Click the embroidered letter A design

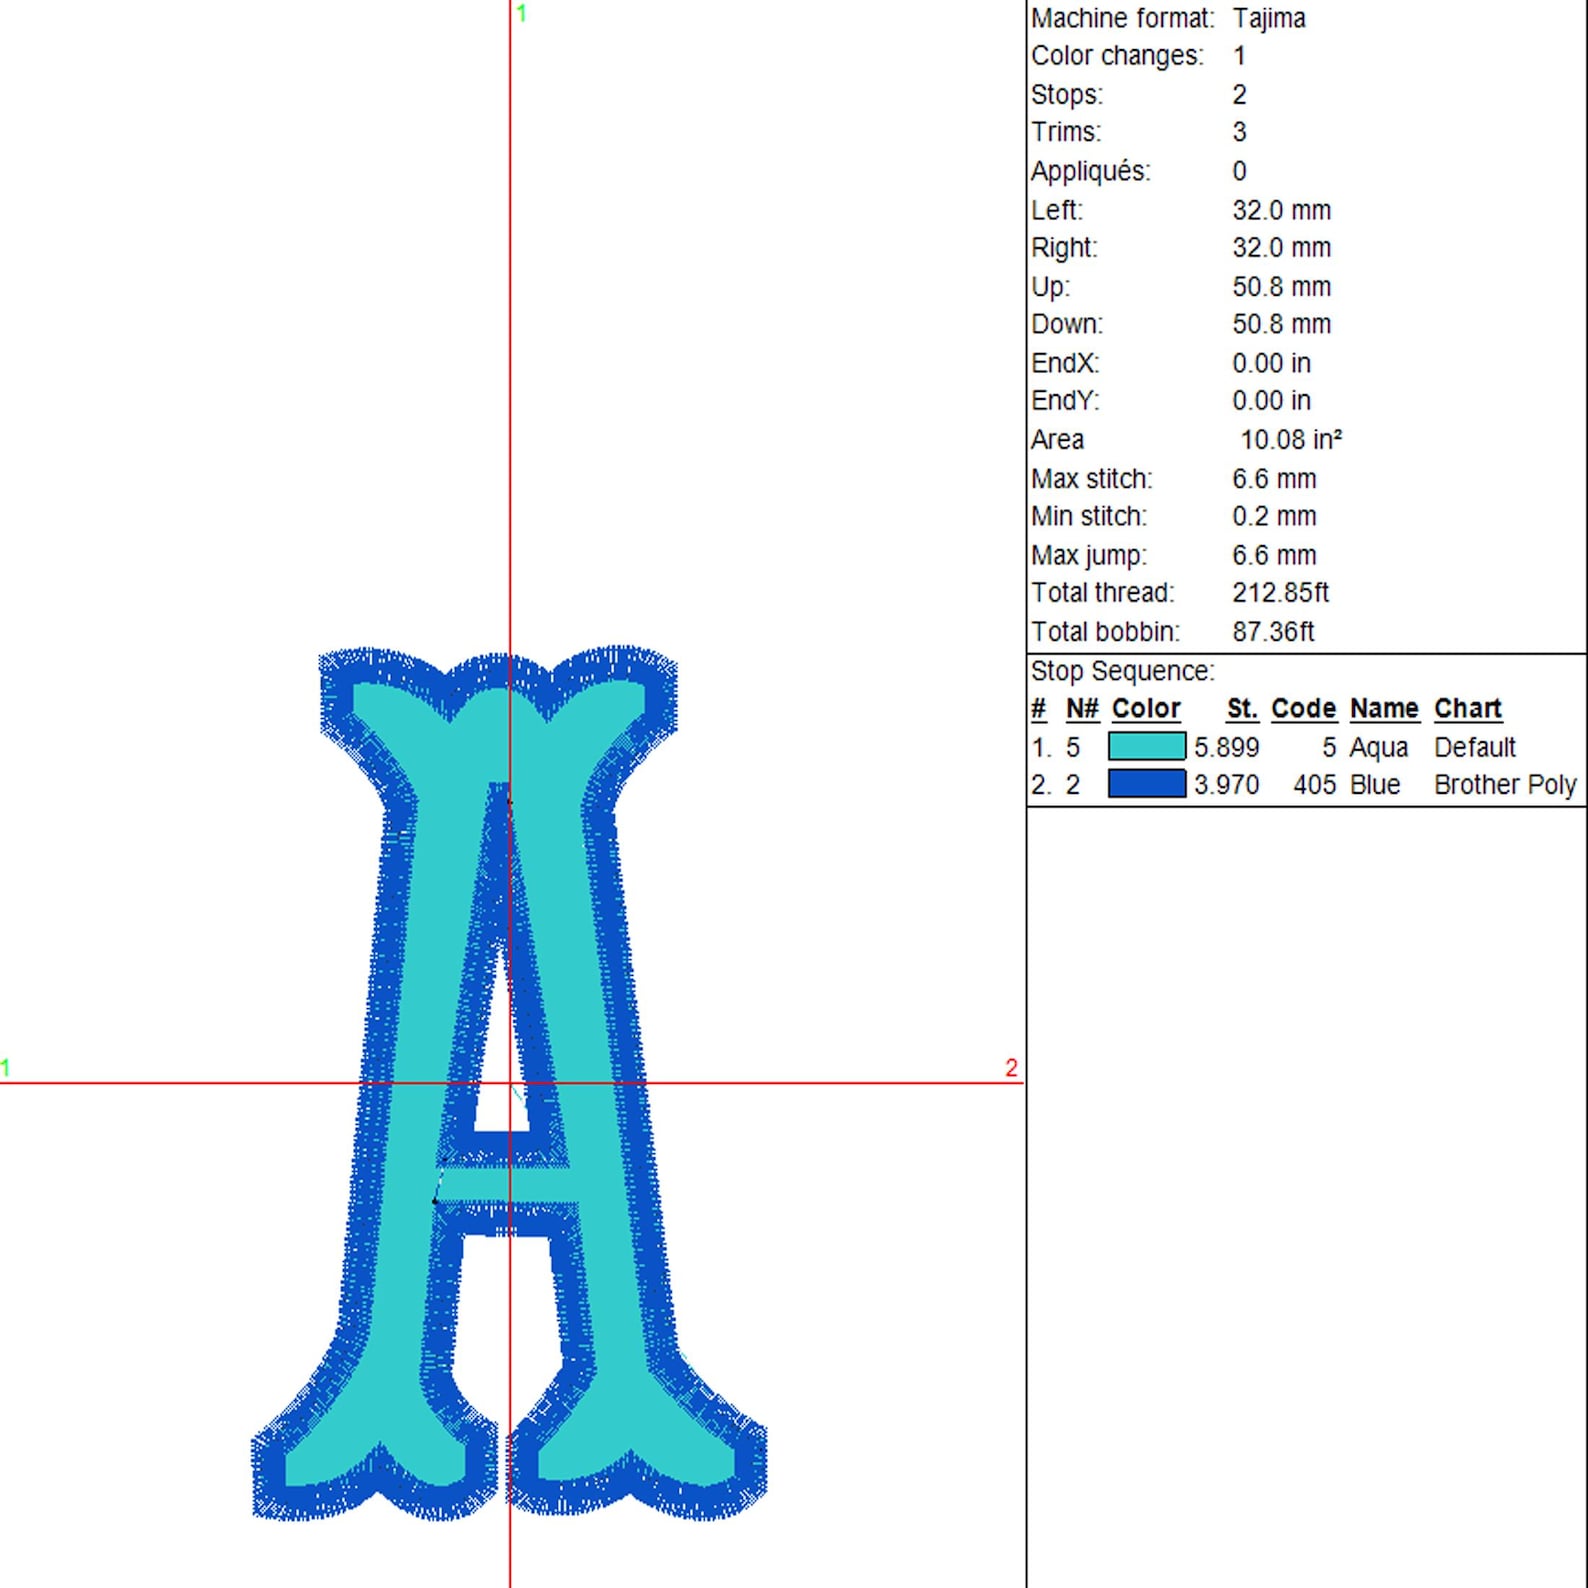click(508, 1084)
